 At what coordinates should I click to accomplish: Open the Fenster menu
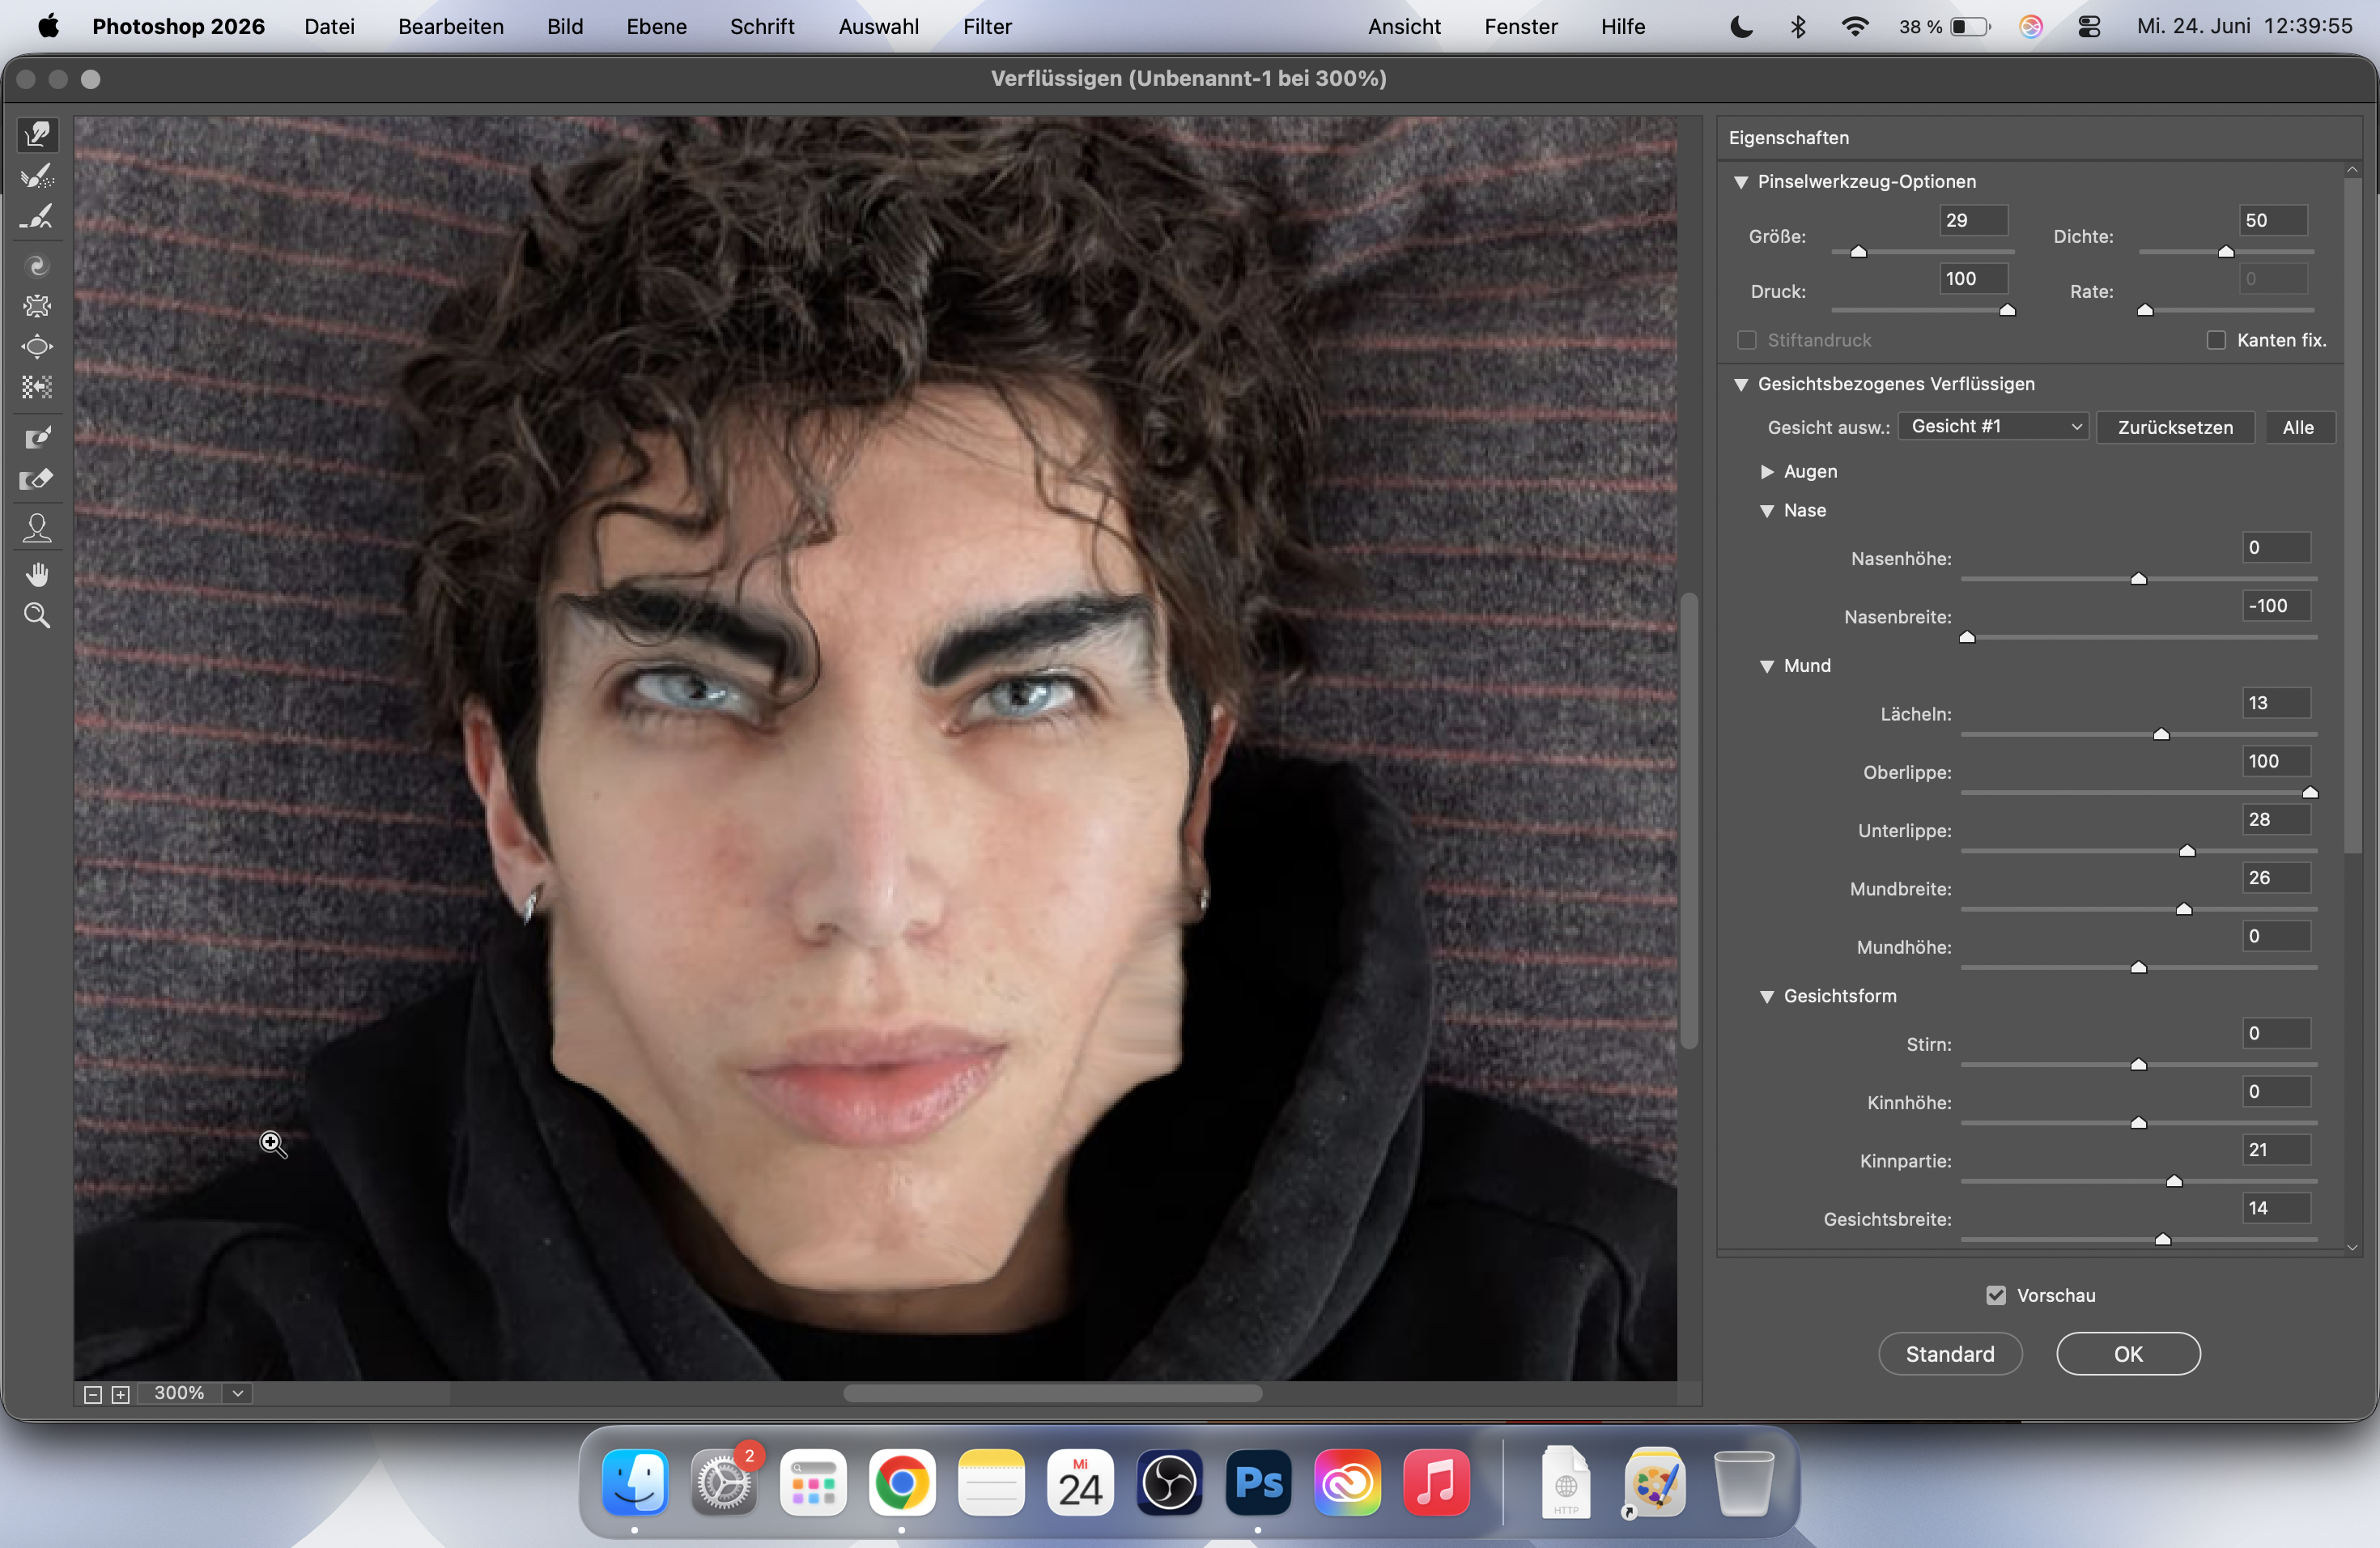click(x=1521, y=27)
